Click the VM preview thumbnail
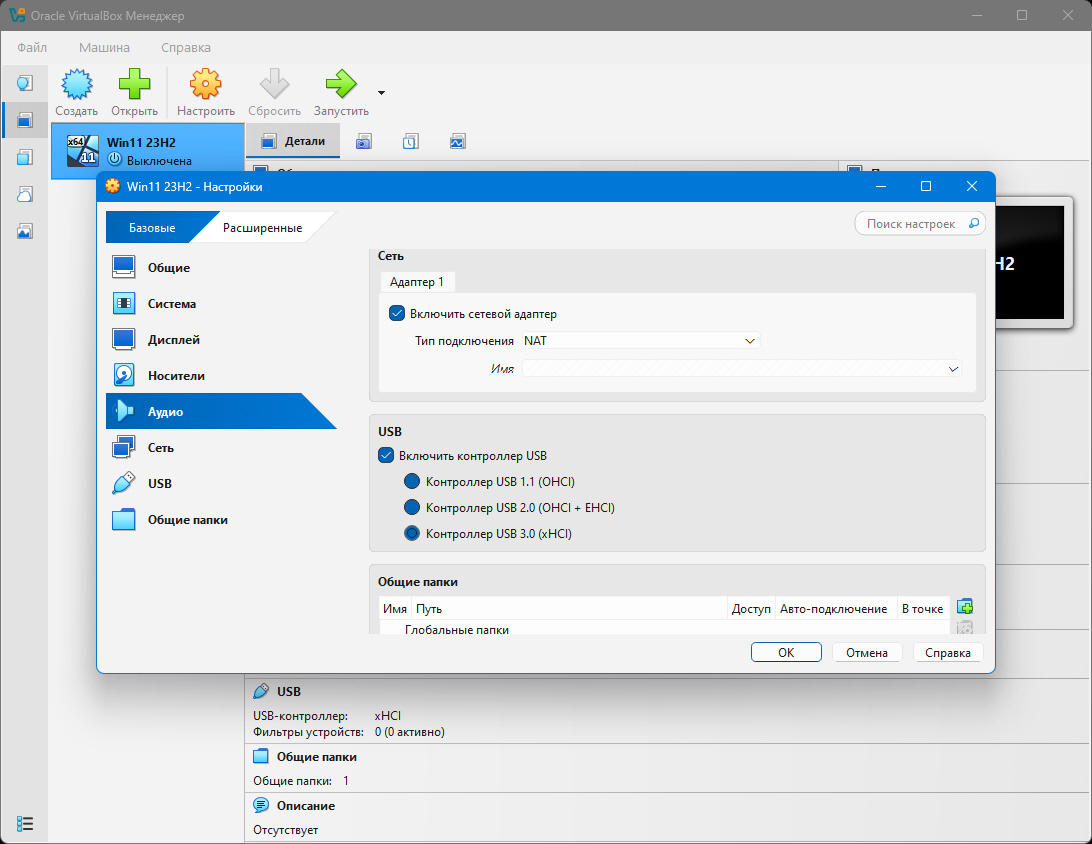This screenshot has height=844, width=1092. point(1034,263)
